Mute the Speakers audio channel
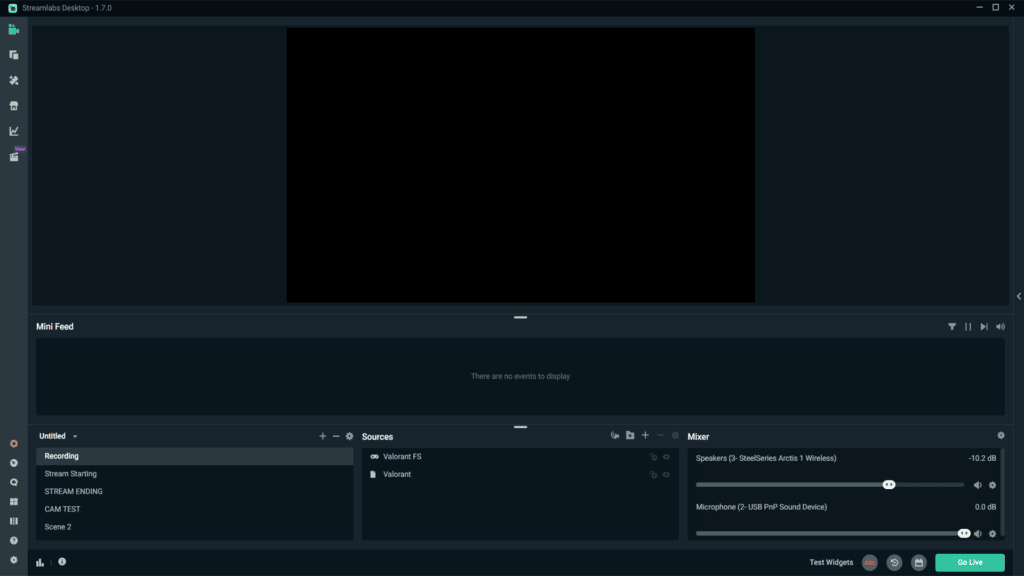The height and width of the screenshot is (576, 1024). pyautogui.click(x=978, y=485)
